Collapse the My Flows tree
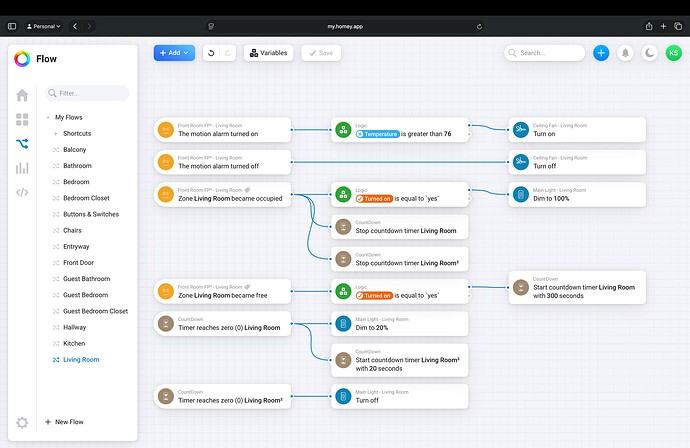 click(47, 117)
